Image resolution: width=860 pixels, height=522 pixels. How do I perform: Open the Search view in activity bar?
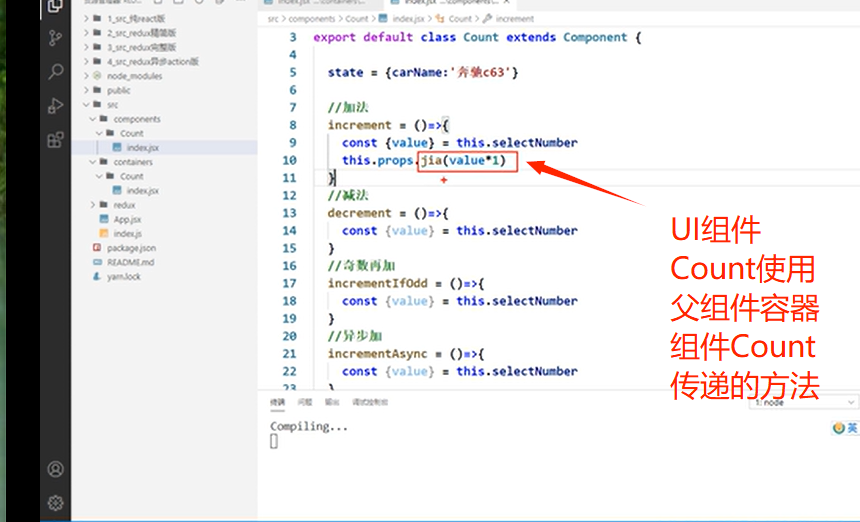coord(55,71)
